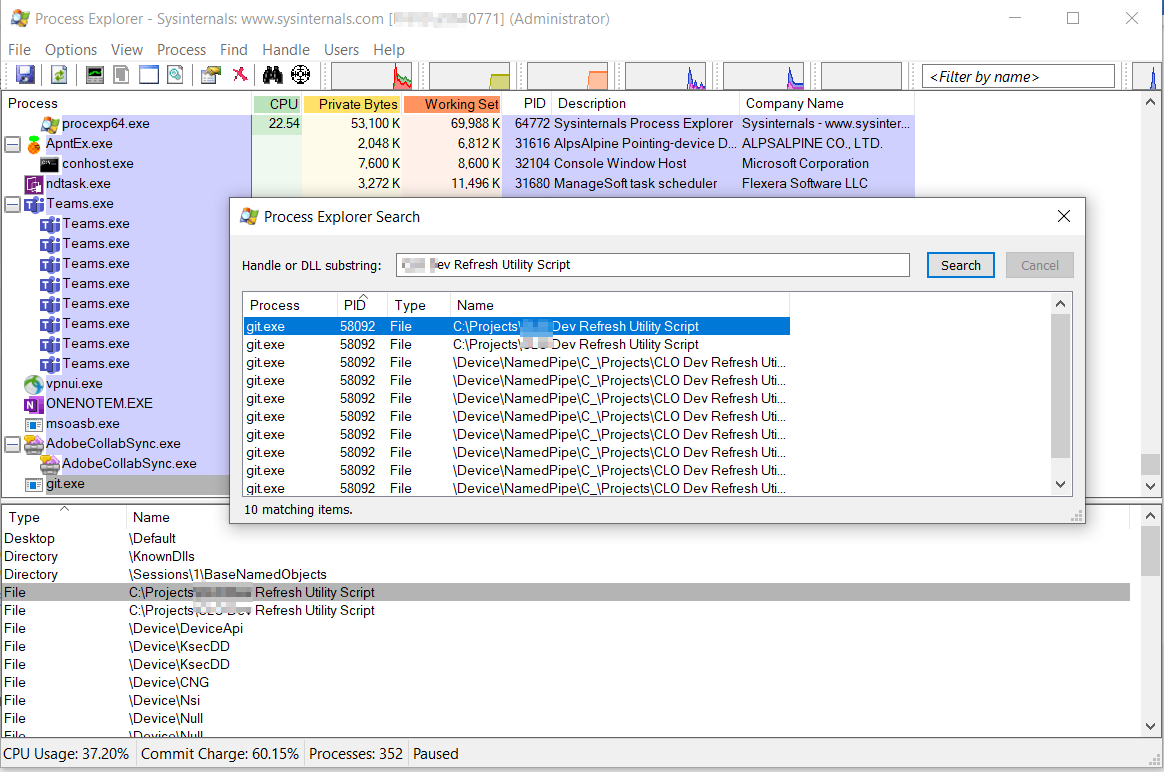Viewport: 1164px width, 772px height.
Task: Click the Handle or DLL substring field
Action: [653, 265]
